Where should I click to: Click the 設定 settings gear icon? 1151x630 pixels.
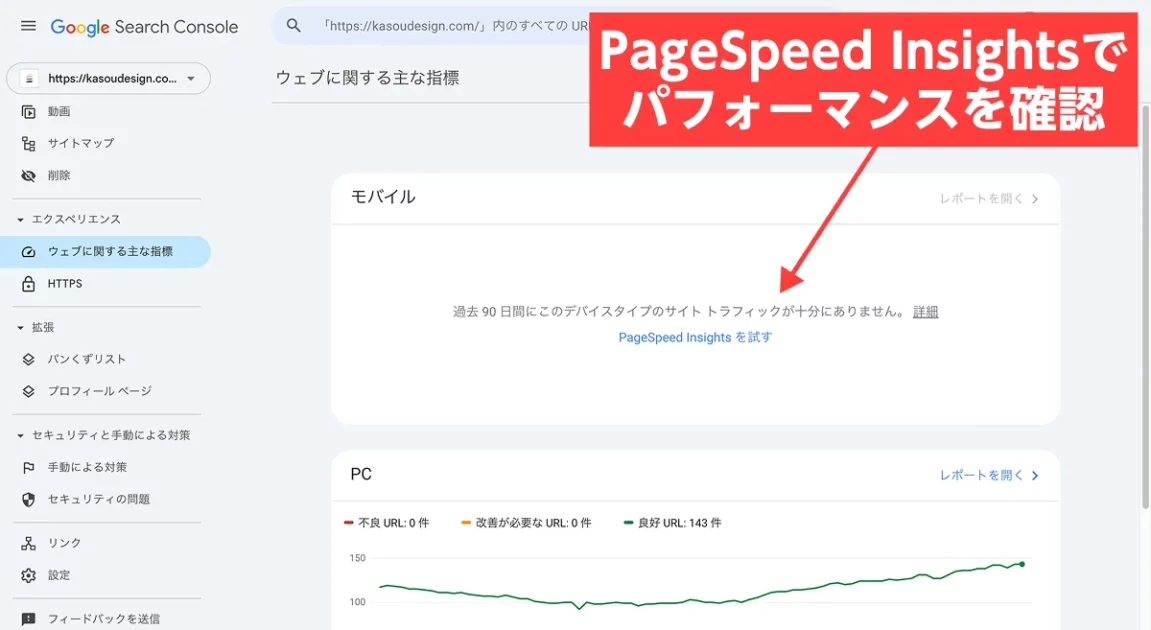pos(29,576)
